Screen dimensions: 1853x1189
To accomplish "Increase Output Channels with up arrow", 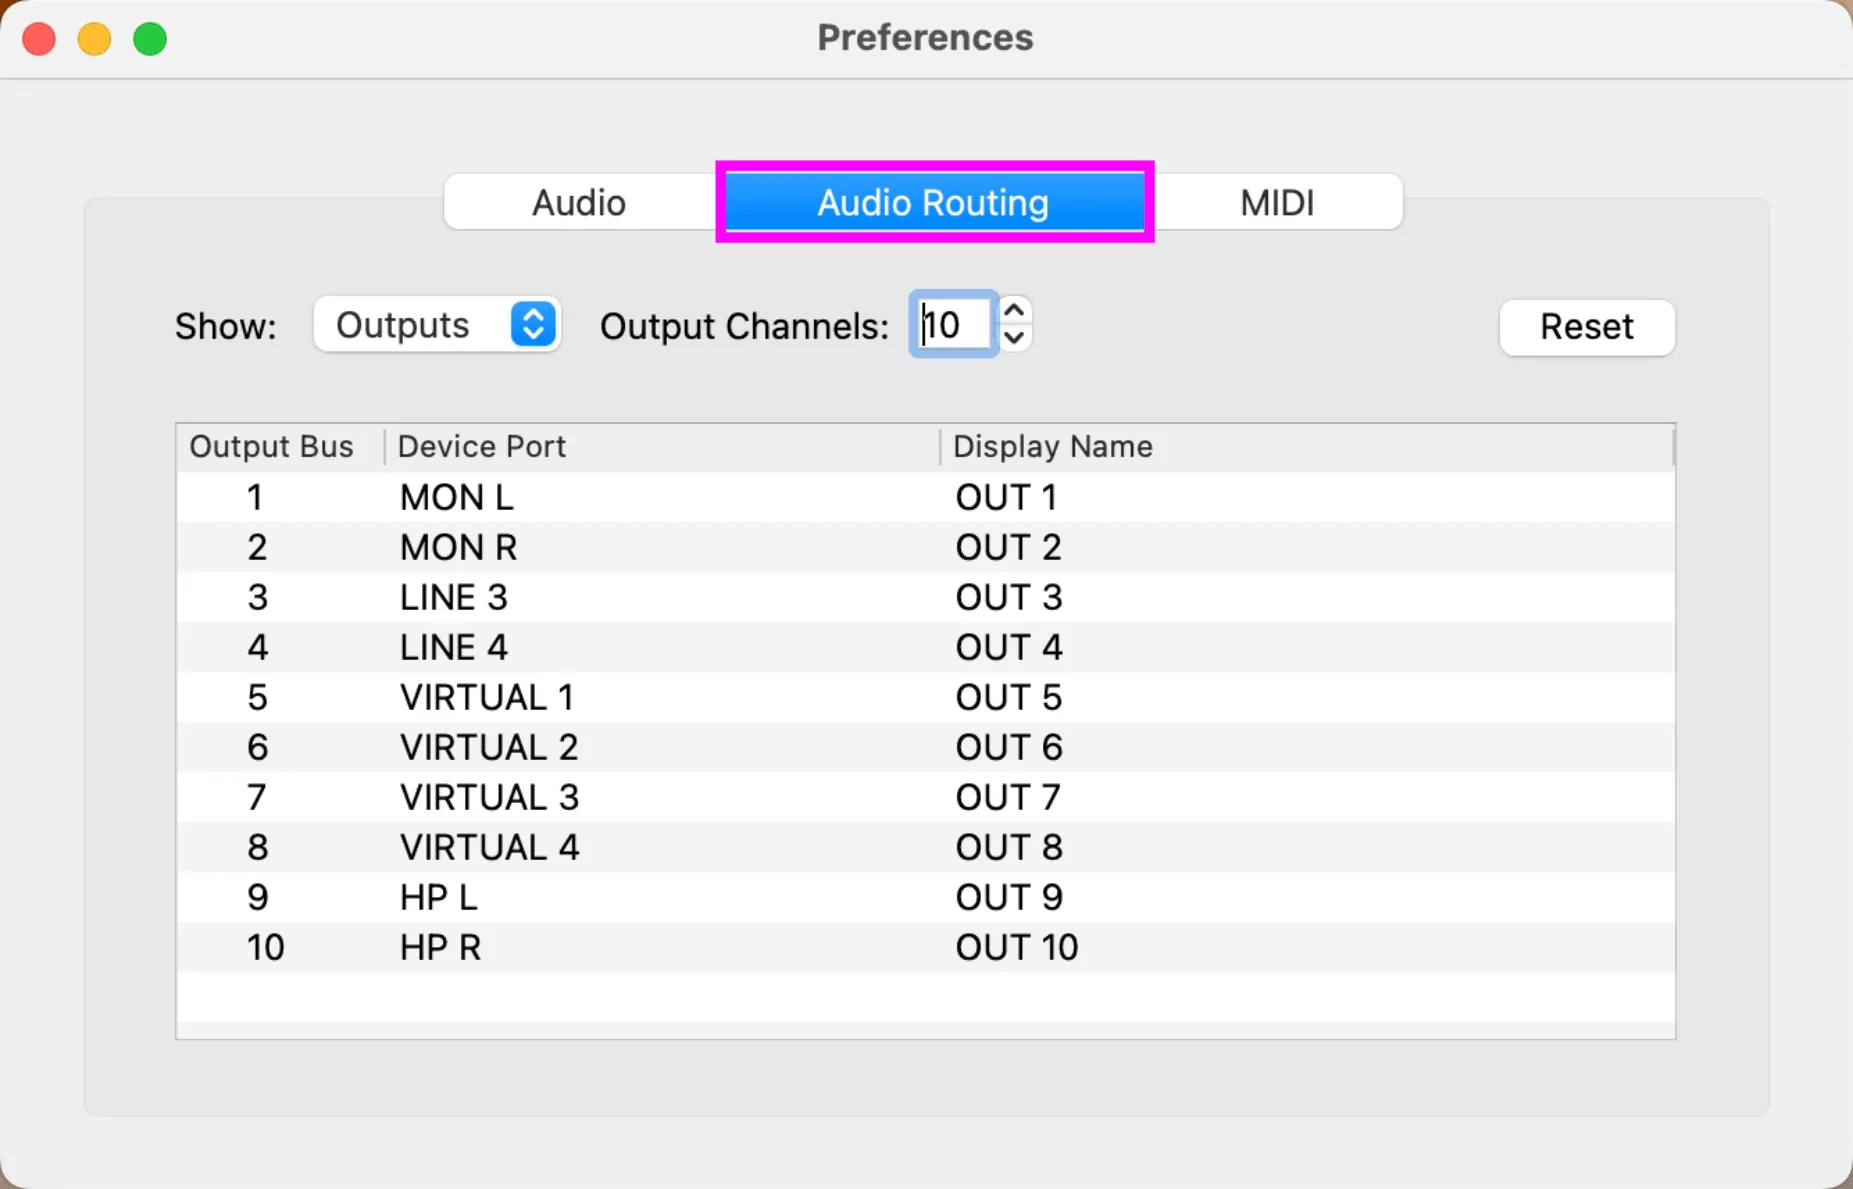I will [x=1014, y=311].
